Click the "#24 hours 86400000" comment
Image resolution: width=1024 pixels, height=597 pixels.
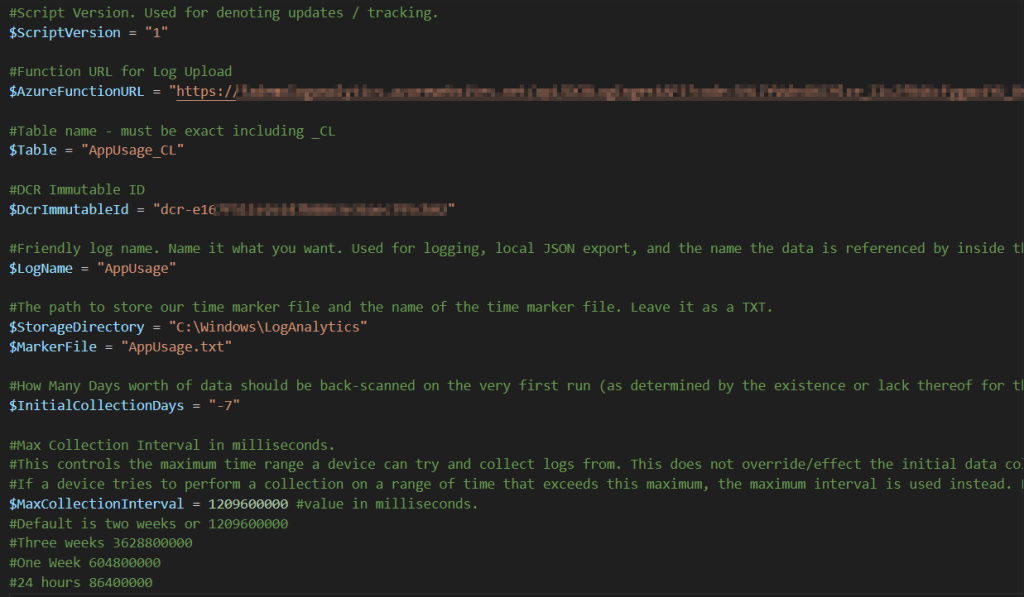(x=80, y=582)
